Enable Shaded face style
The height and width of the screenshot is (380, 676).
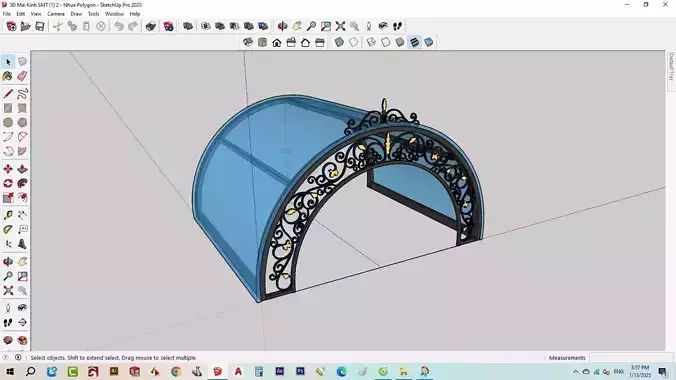pyautogui.click(x=400, y=42)
